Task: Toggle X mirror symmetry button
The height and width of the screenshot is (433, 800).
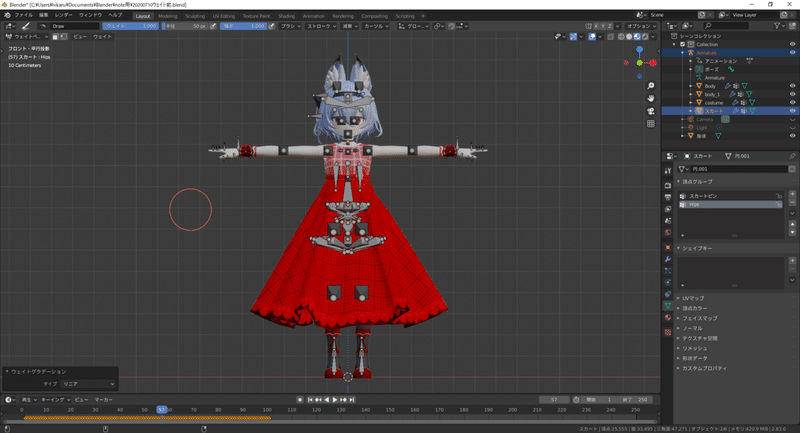Action: [x=596, y=26]
